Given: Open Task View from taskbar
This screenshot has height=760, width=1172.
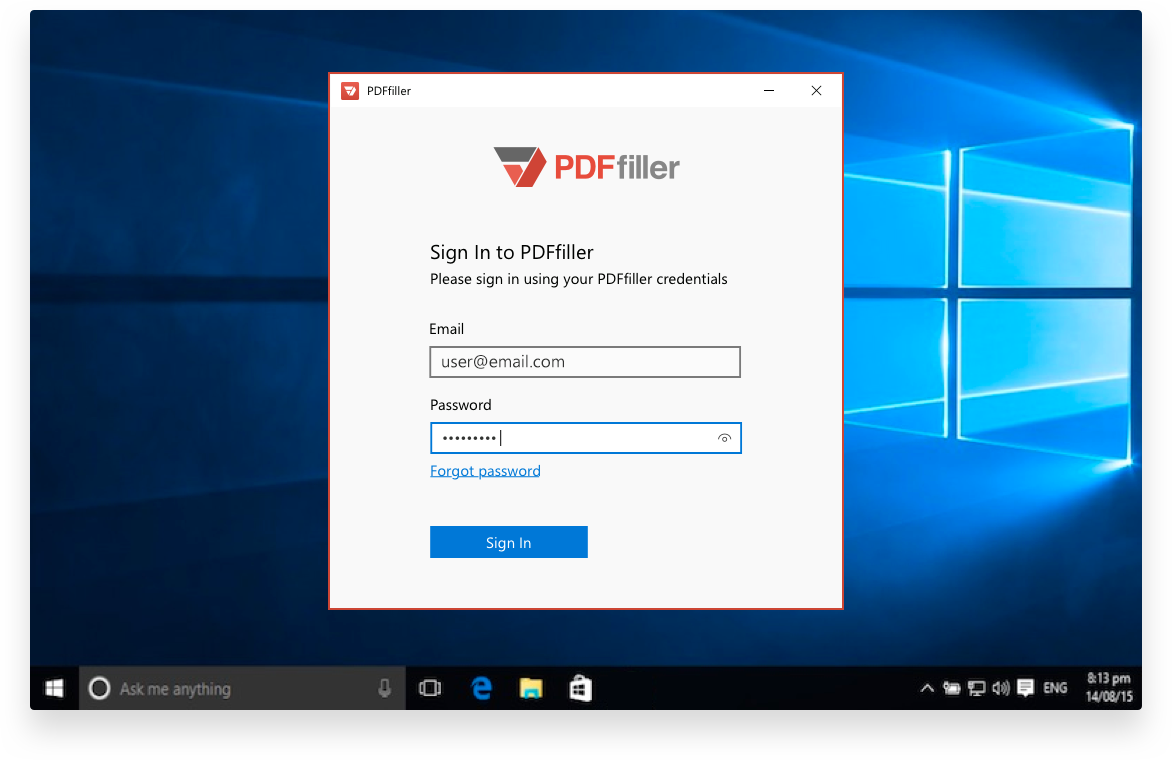Looking at the screenshot, I should [431, 688].
